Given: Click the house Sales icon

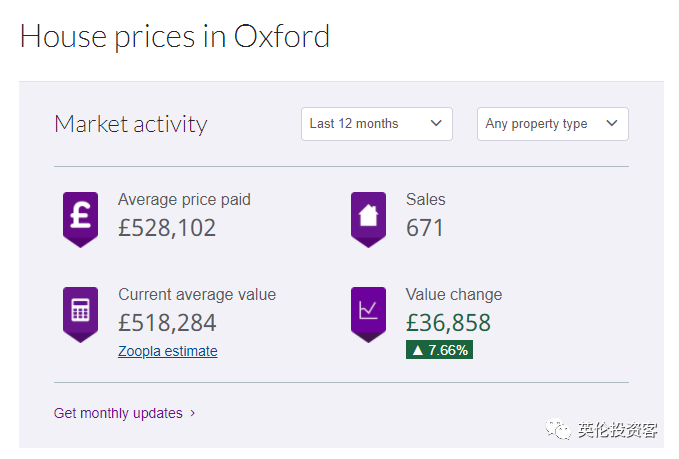Looking at the screenshot, I should point(368,217).
